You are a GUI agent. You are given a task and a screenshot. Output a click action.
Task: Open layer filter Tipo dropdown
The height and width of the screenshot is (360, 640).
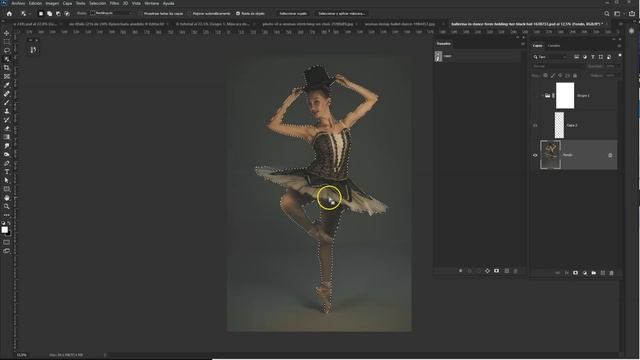[551, 57]
